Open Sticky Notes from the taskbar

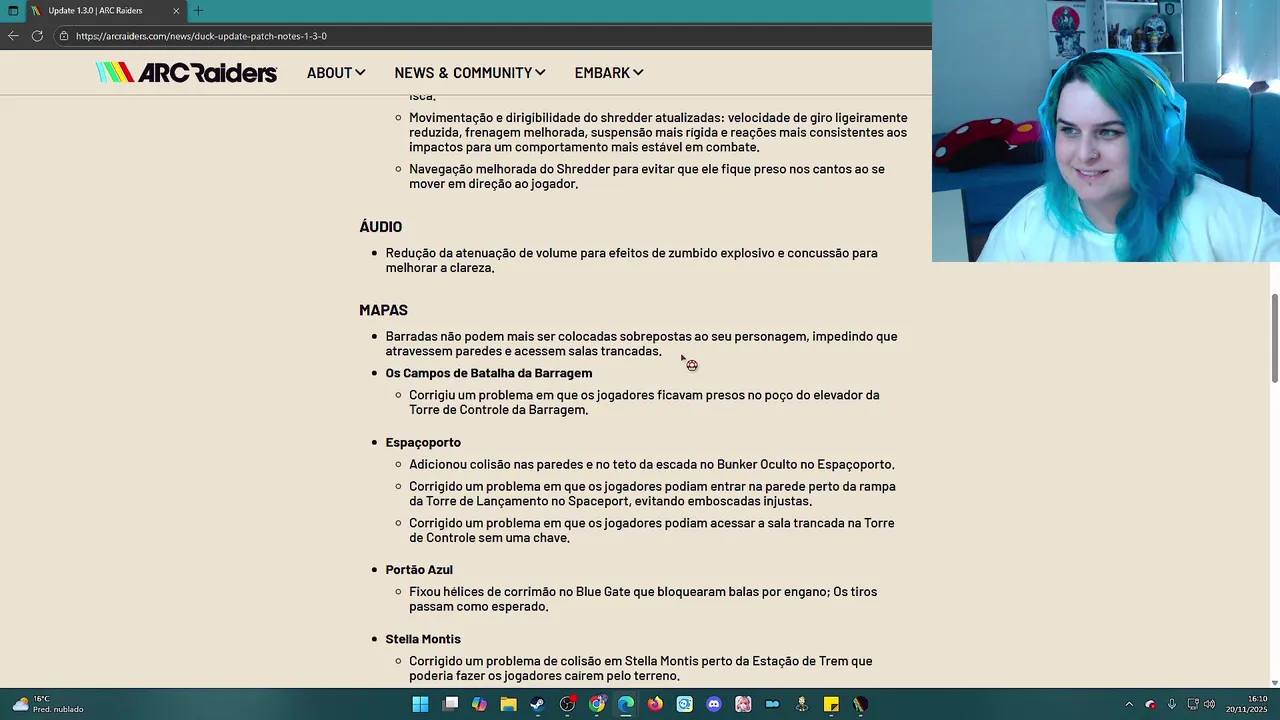[831, 704]
